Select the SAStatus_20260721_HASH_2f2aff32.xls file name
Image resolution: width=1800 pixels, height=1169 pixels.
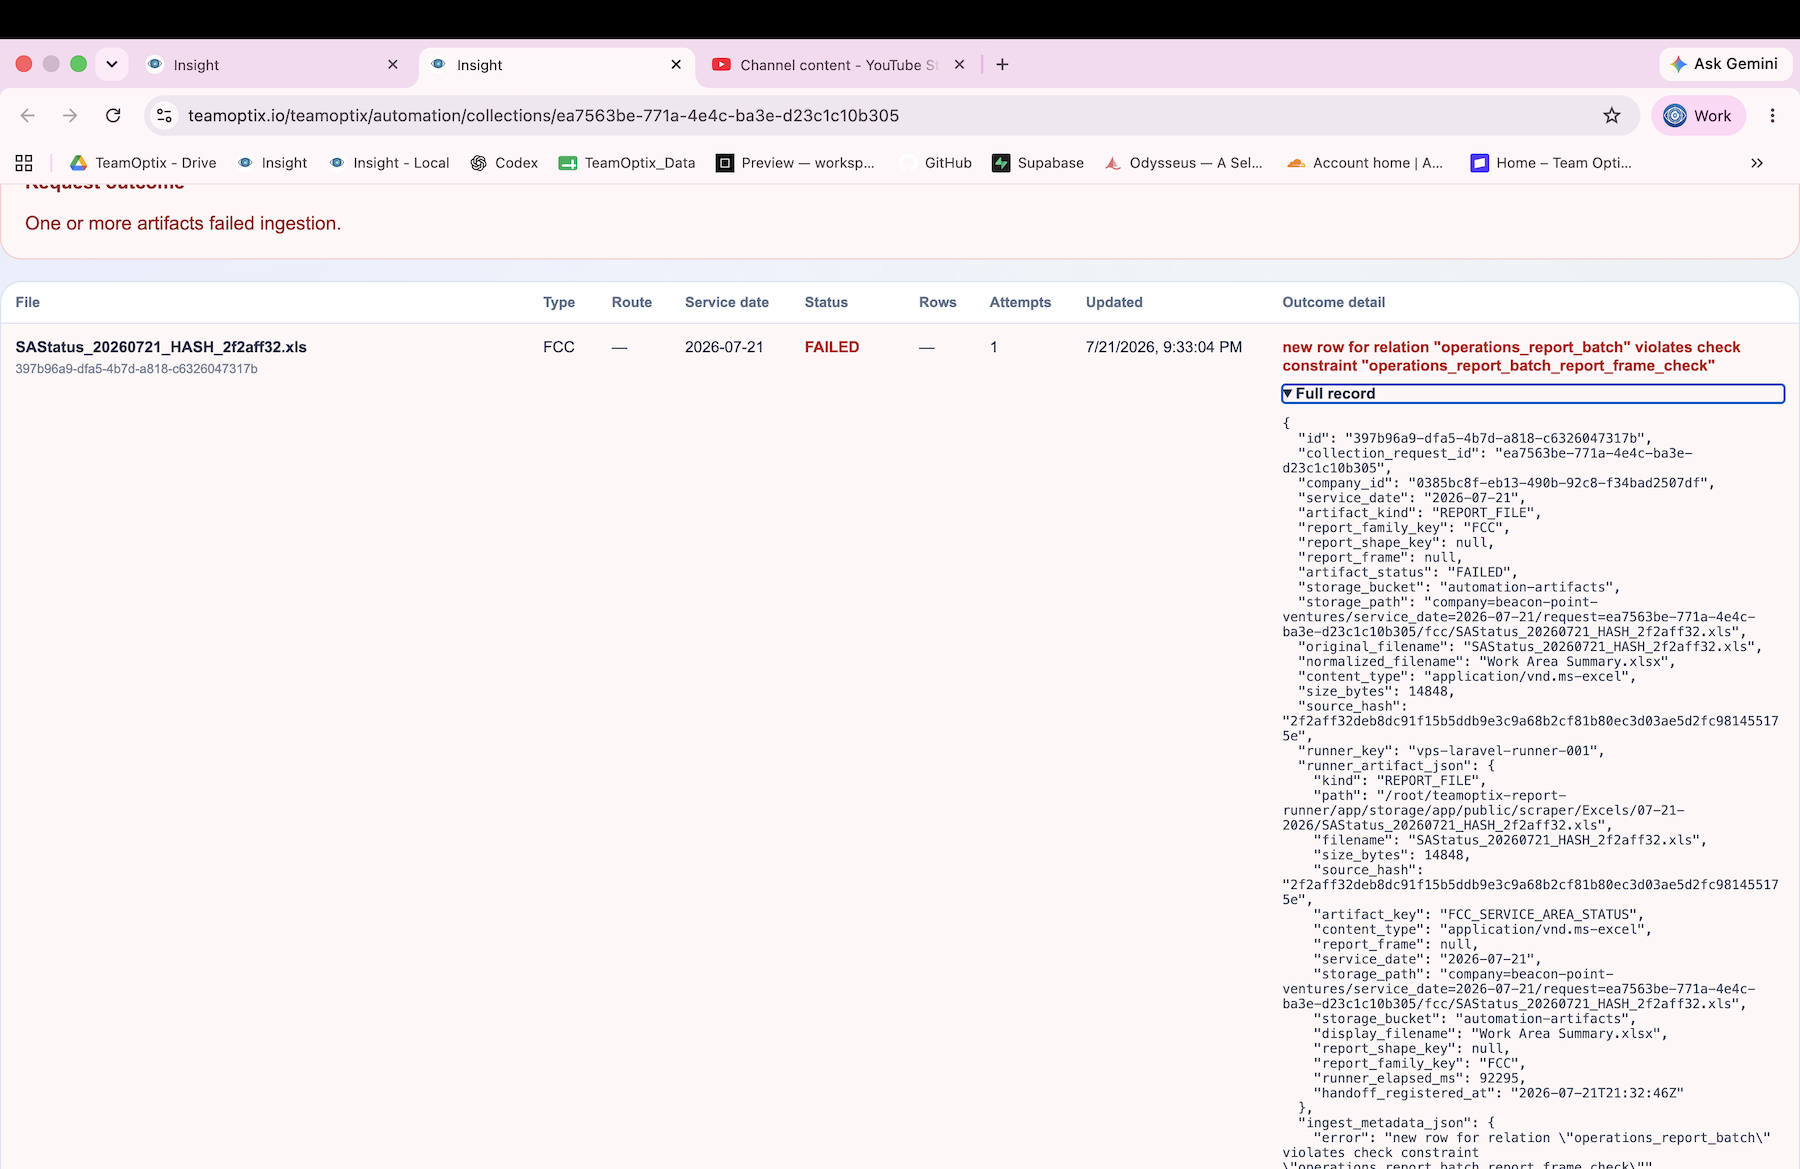(161, 347)
